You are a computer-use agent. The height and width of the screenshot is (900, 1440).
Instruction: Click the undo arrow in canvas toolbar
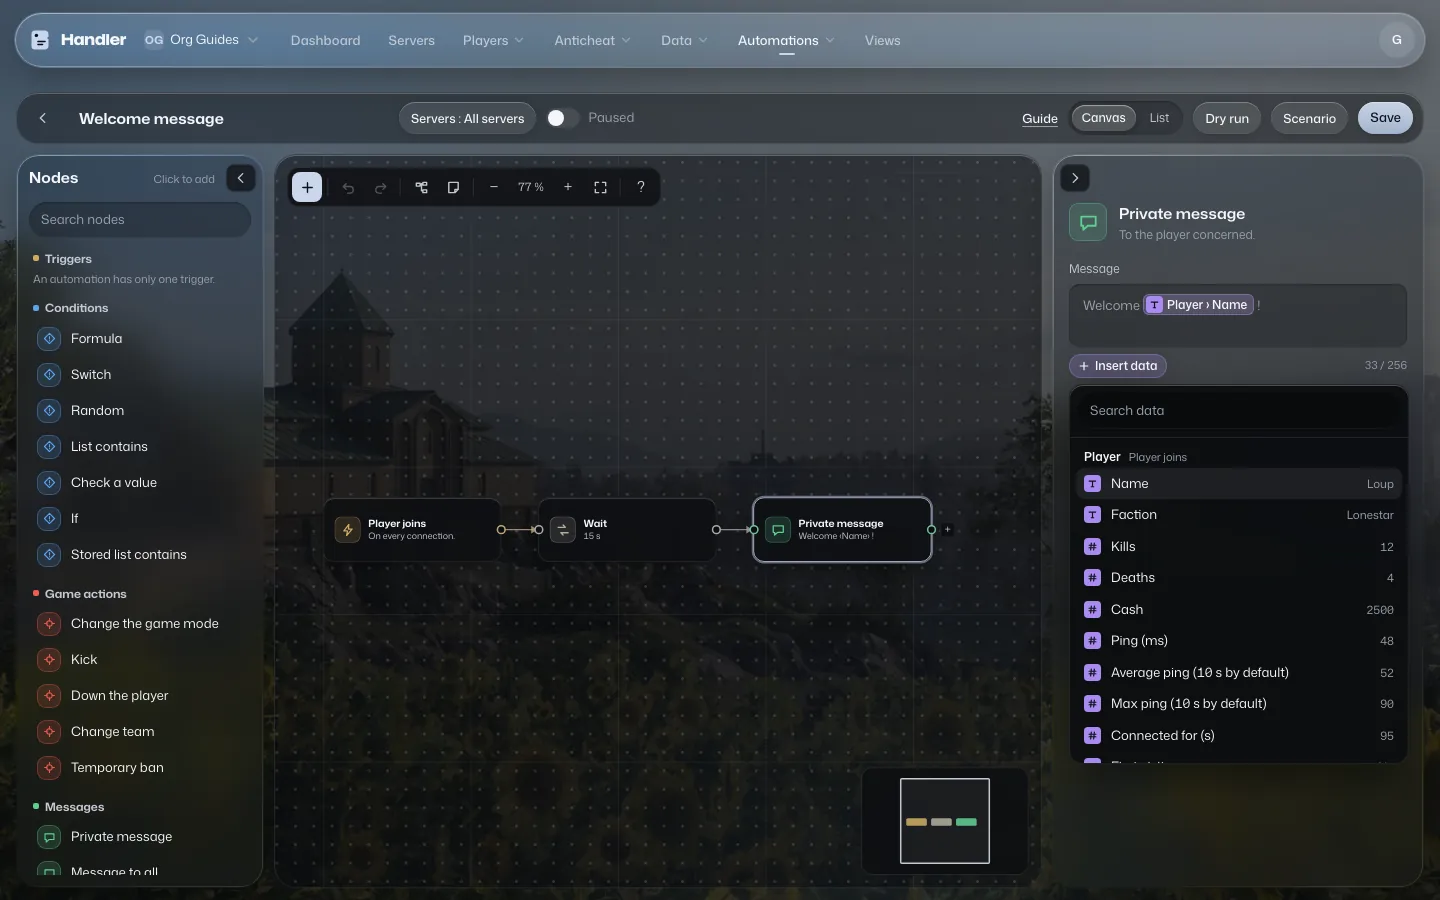[x=348, y=187]
